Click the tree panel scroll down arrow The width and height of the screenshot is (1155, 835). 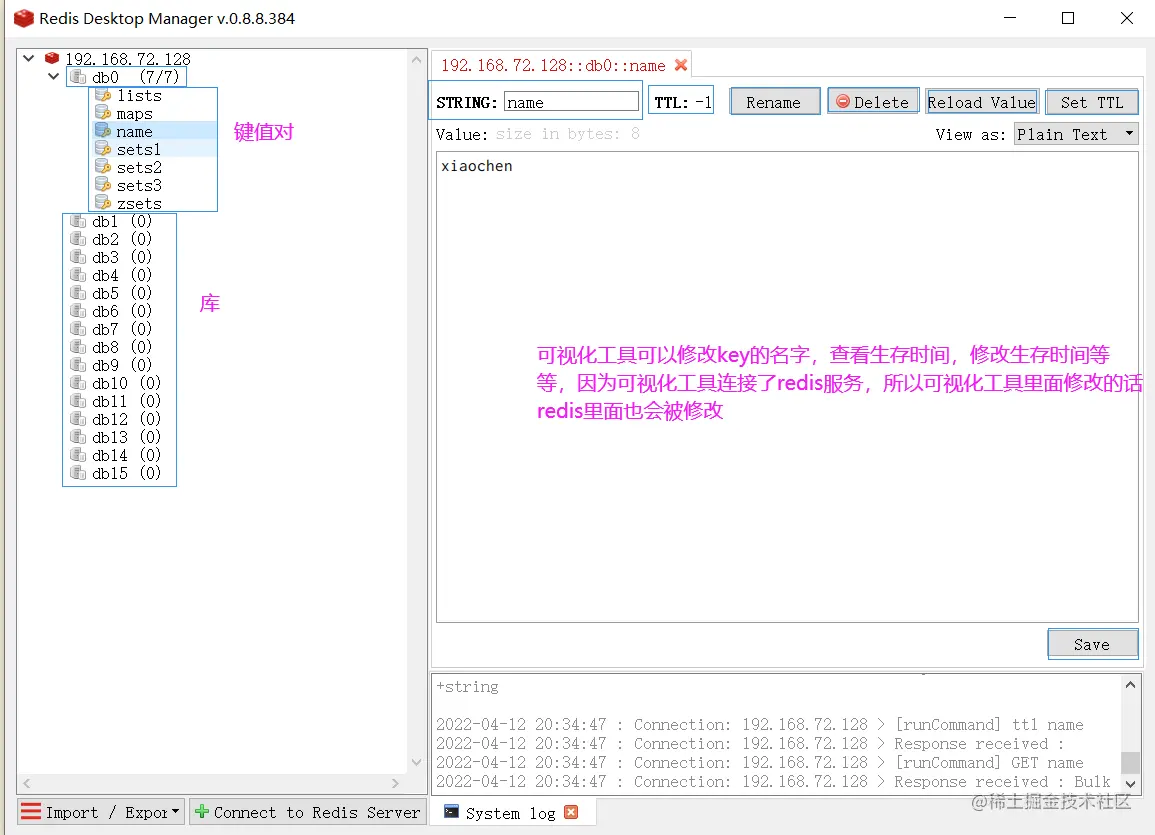coord(416,762)
